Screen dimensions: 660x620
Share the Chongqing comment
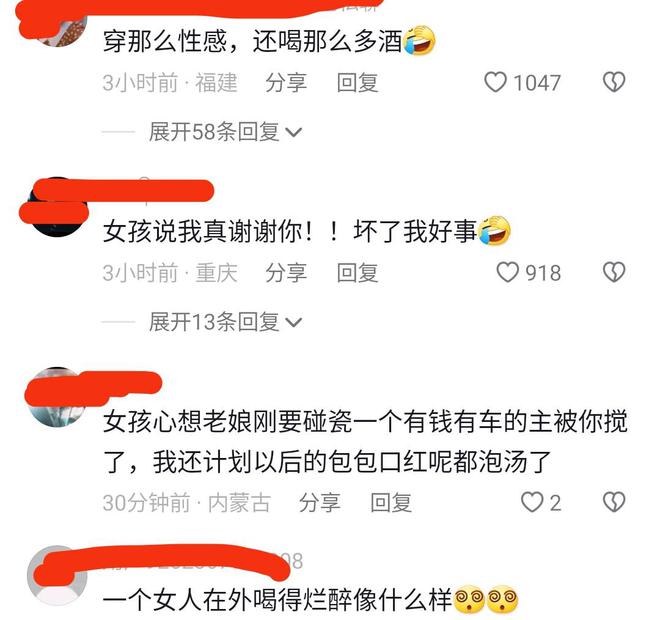pos(286,273)
